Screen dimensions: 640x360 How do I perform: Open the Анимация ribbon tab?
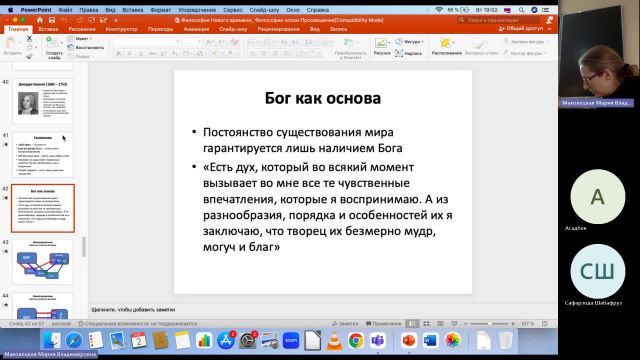[x=196, y=29]
